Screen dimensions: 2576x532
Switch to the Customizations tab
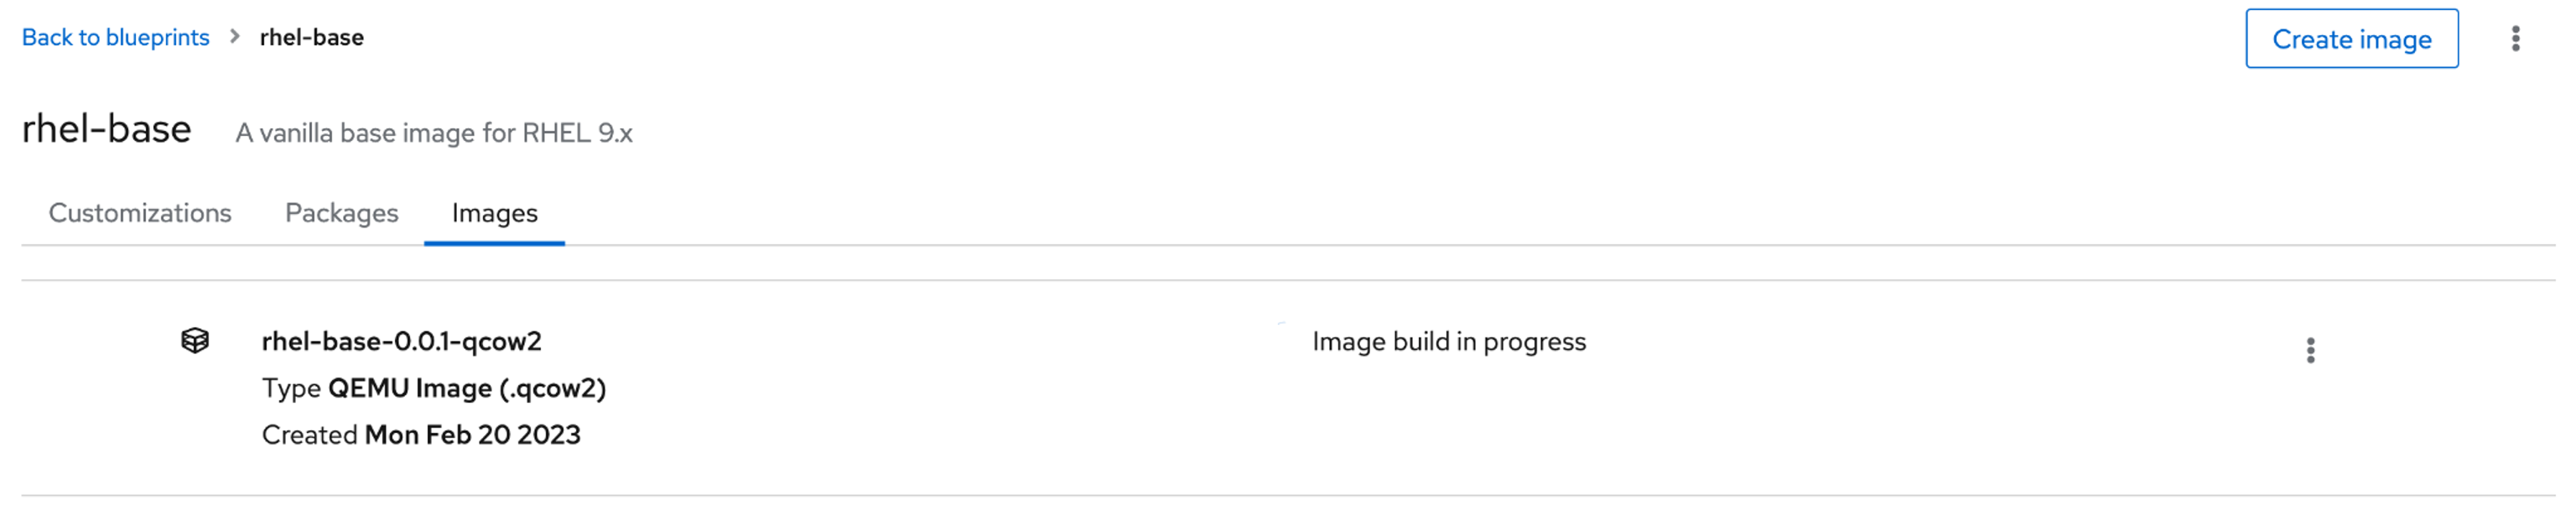click(x=141, y=213)
